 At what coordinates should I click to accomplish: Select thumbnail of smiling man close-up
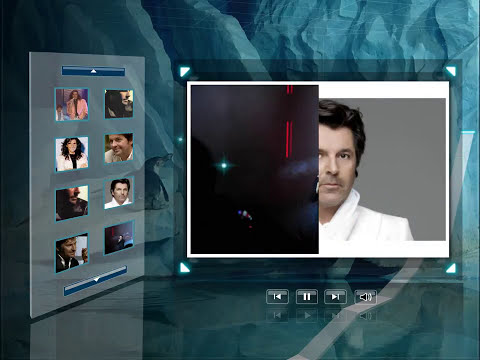(x=119, y=148)
